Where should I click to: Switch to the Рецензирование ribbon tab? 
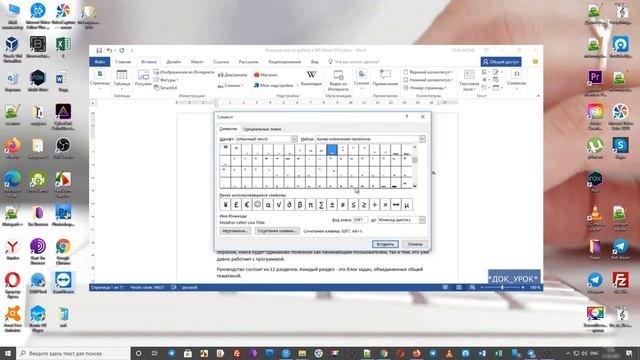pyautogui.click(x=284, y=62)
